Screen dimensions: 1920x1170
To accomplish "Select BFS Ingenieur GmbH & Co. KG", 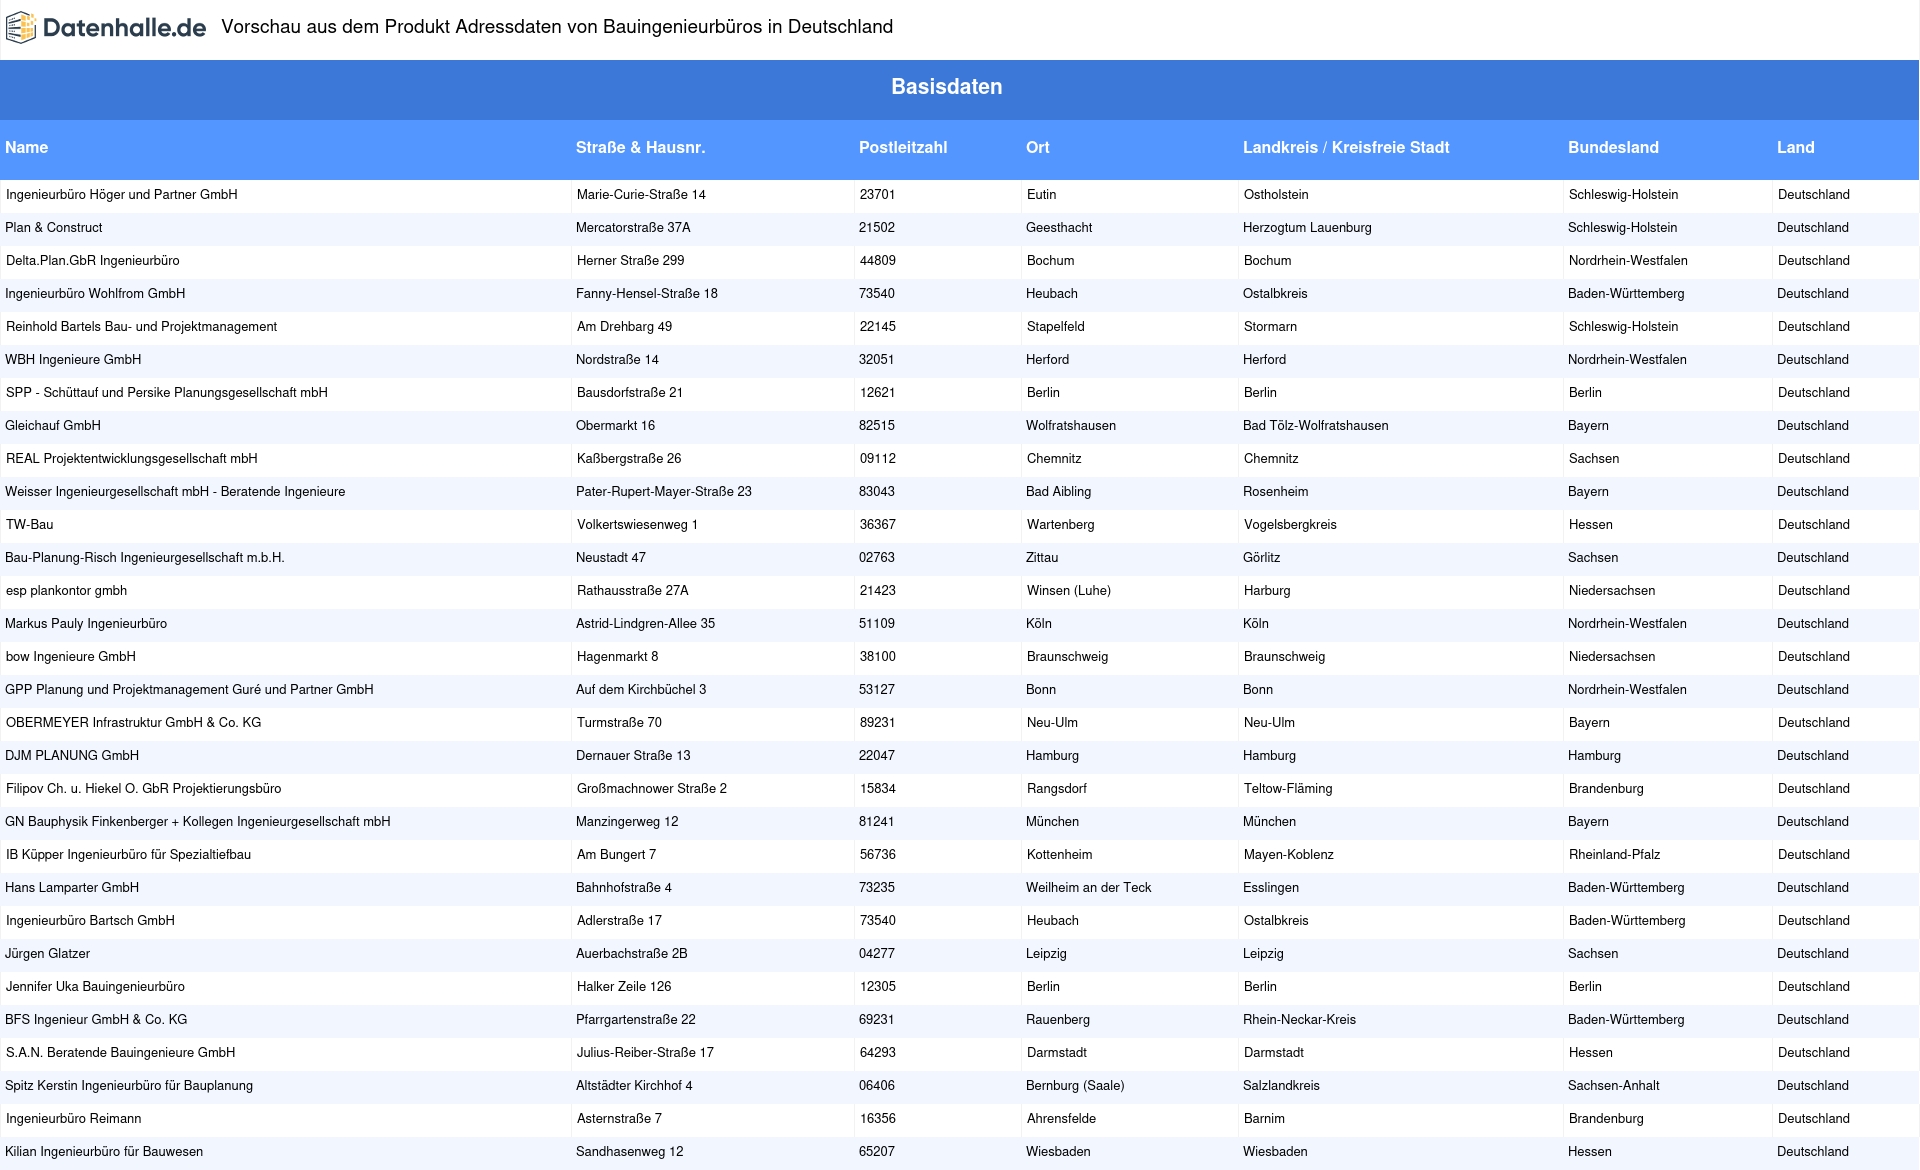I will pos(96,1020).
